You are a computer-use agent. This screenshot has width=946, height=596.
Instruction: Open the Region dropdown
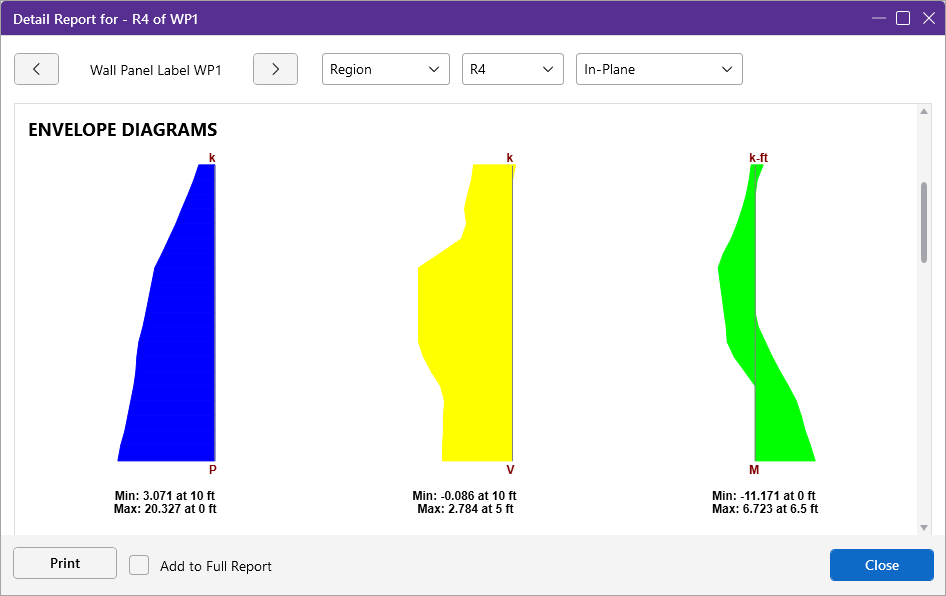[x=385, y=69]
